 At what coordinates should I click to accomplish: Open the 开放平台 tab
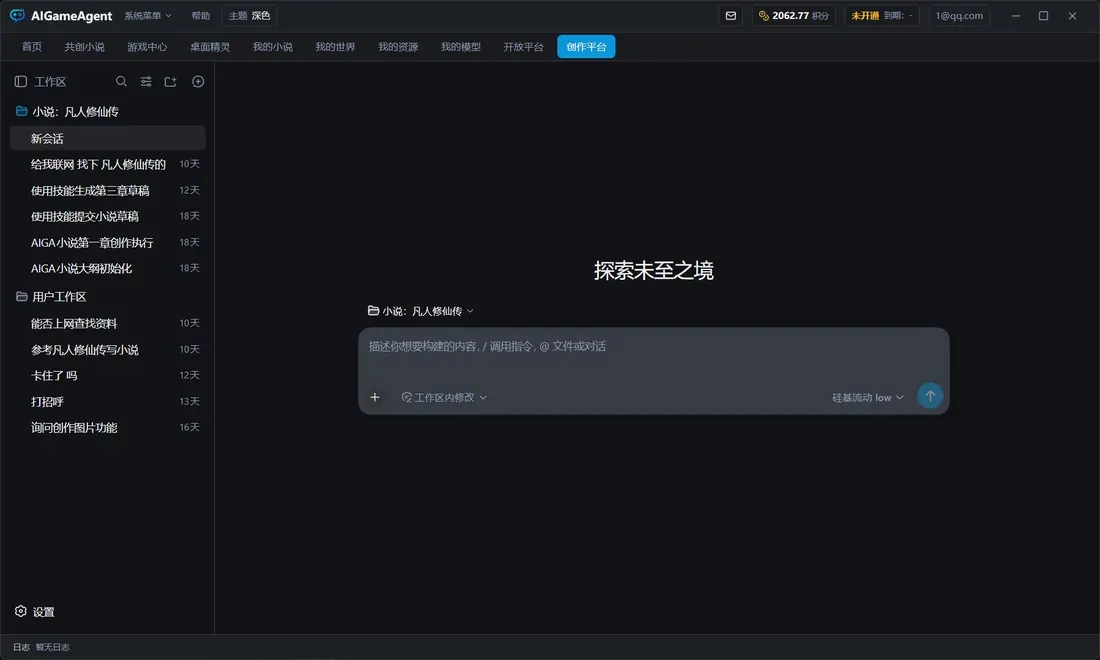click(x=523, y=47)
